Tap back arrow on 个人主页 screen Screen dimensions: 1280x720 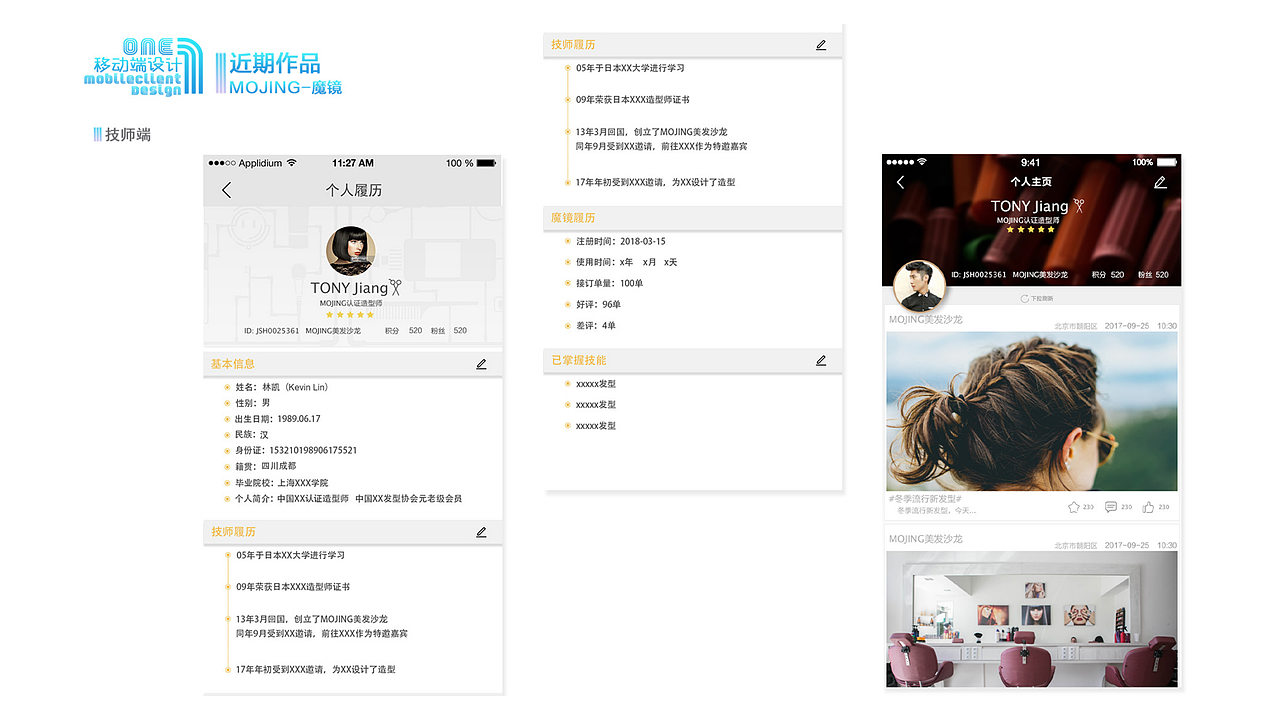click(x=900, y=182)
